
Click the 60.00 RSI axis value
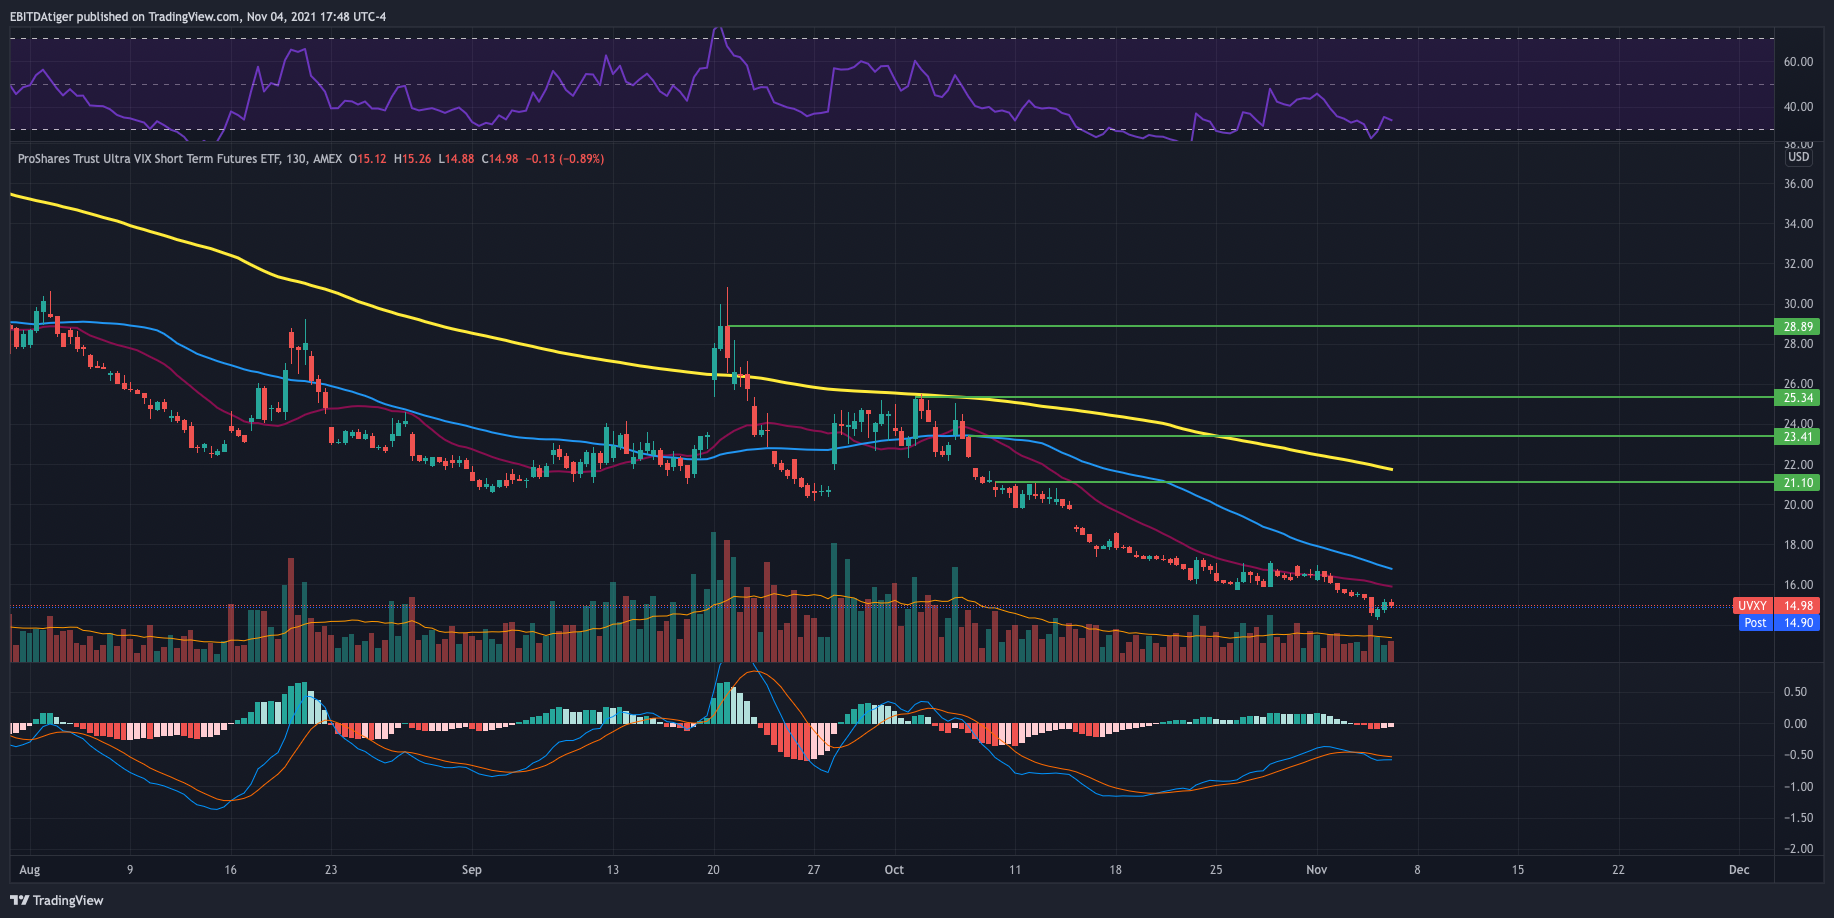[1798, 62]
